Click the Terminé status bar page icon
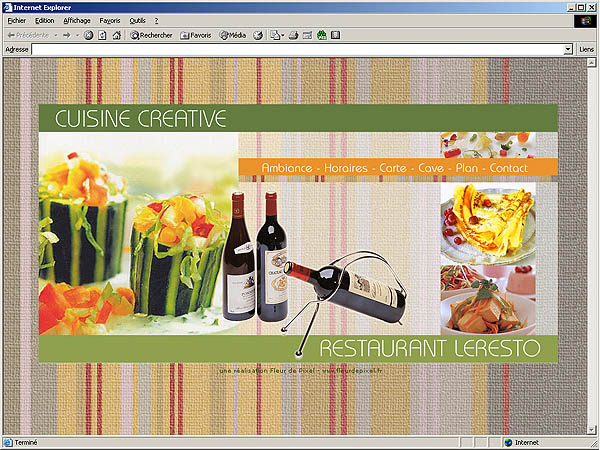600x450 pixels. tap(8, 443)
